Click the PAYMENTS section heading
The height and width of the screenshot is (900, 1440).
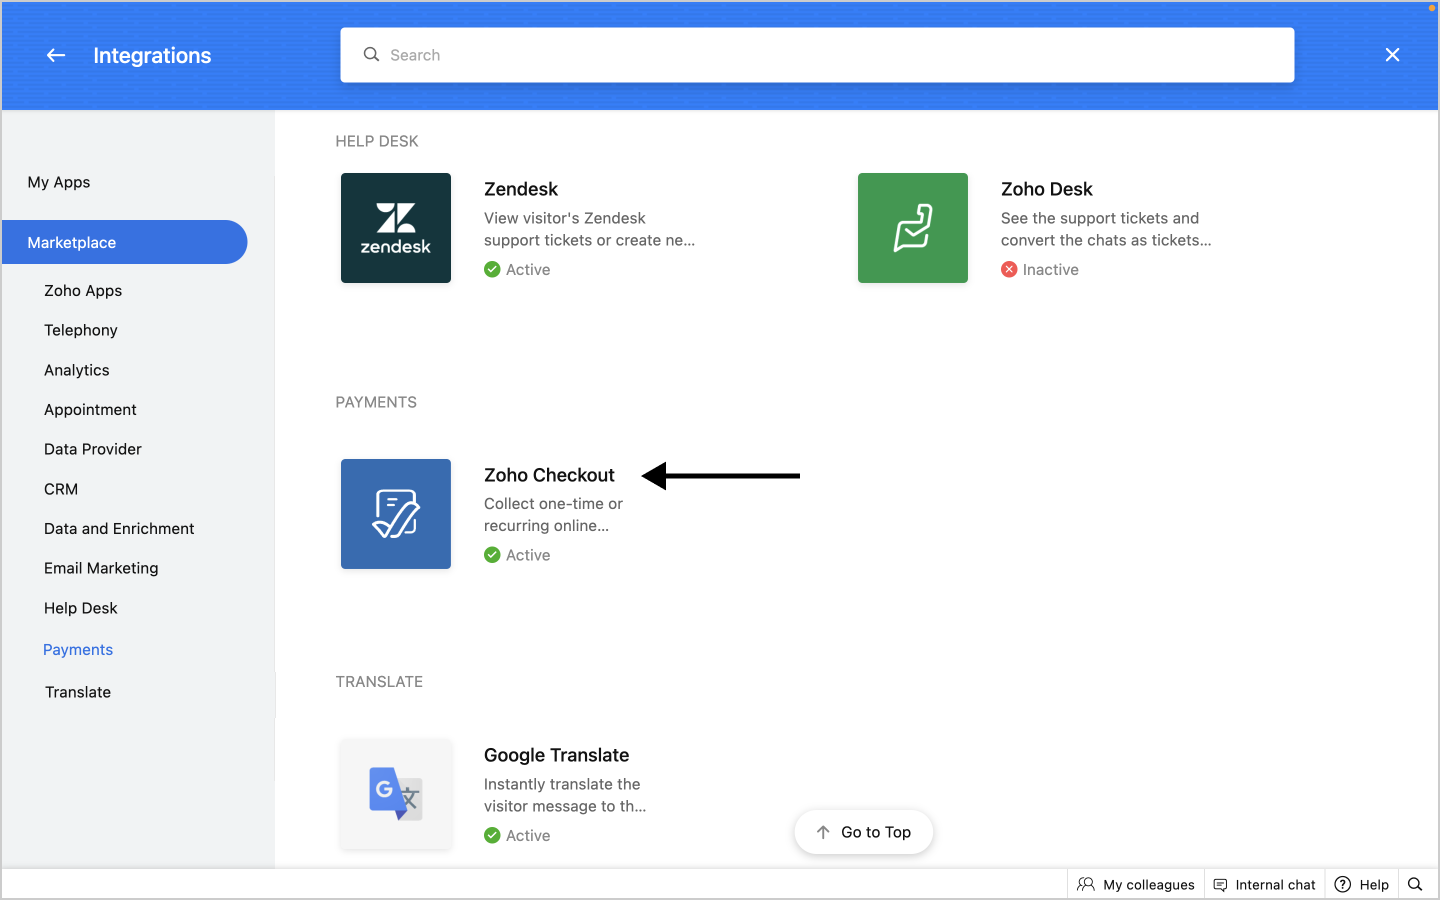[376, 402]
